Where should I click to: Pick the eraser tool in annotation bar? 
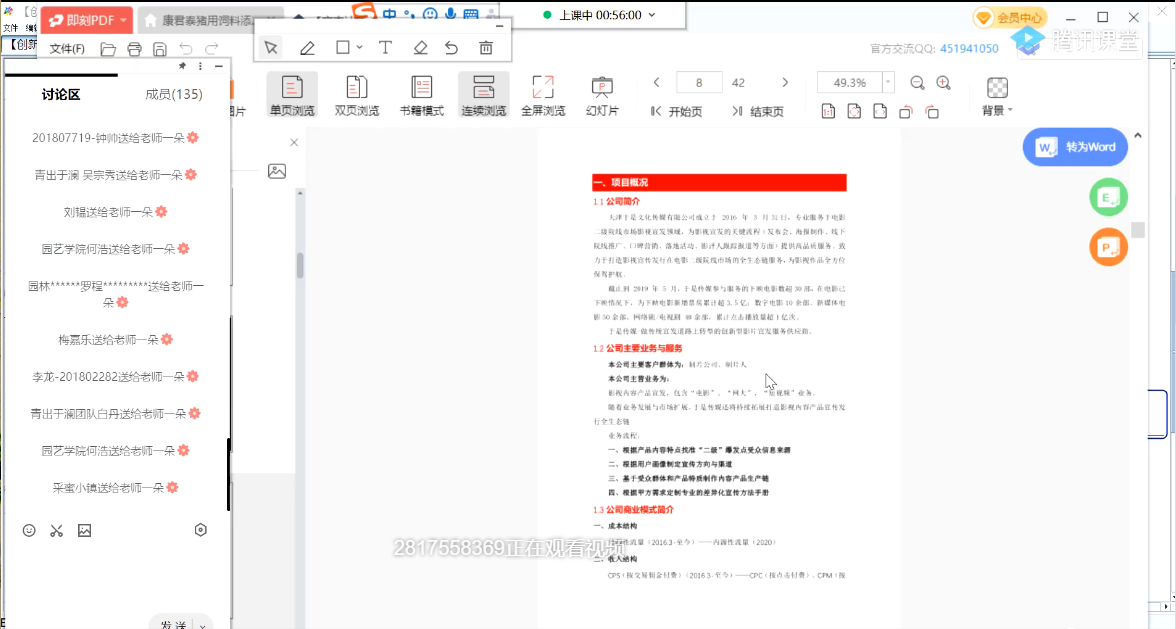point(420,48)
